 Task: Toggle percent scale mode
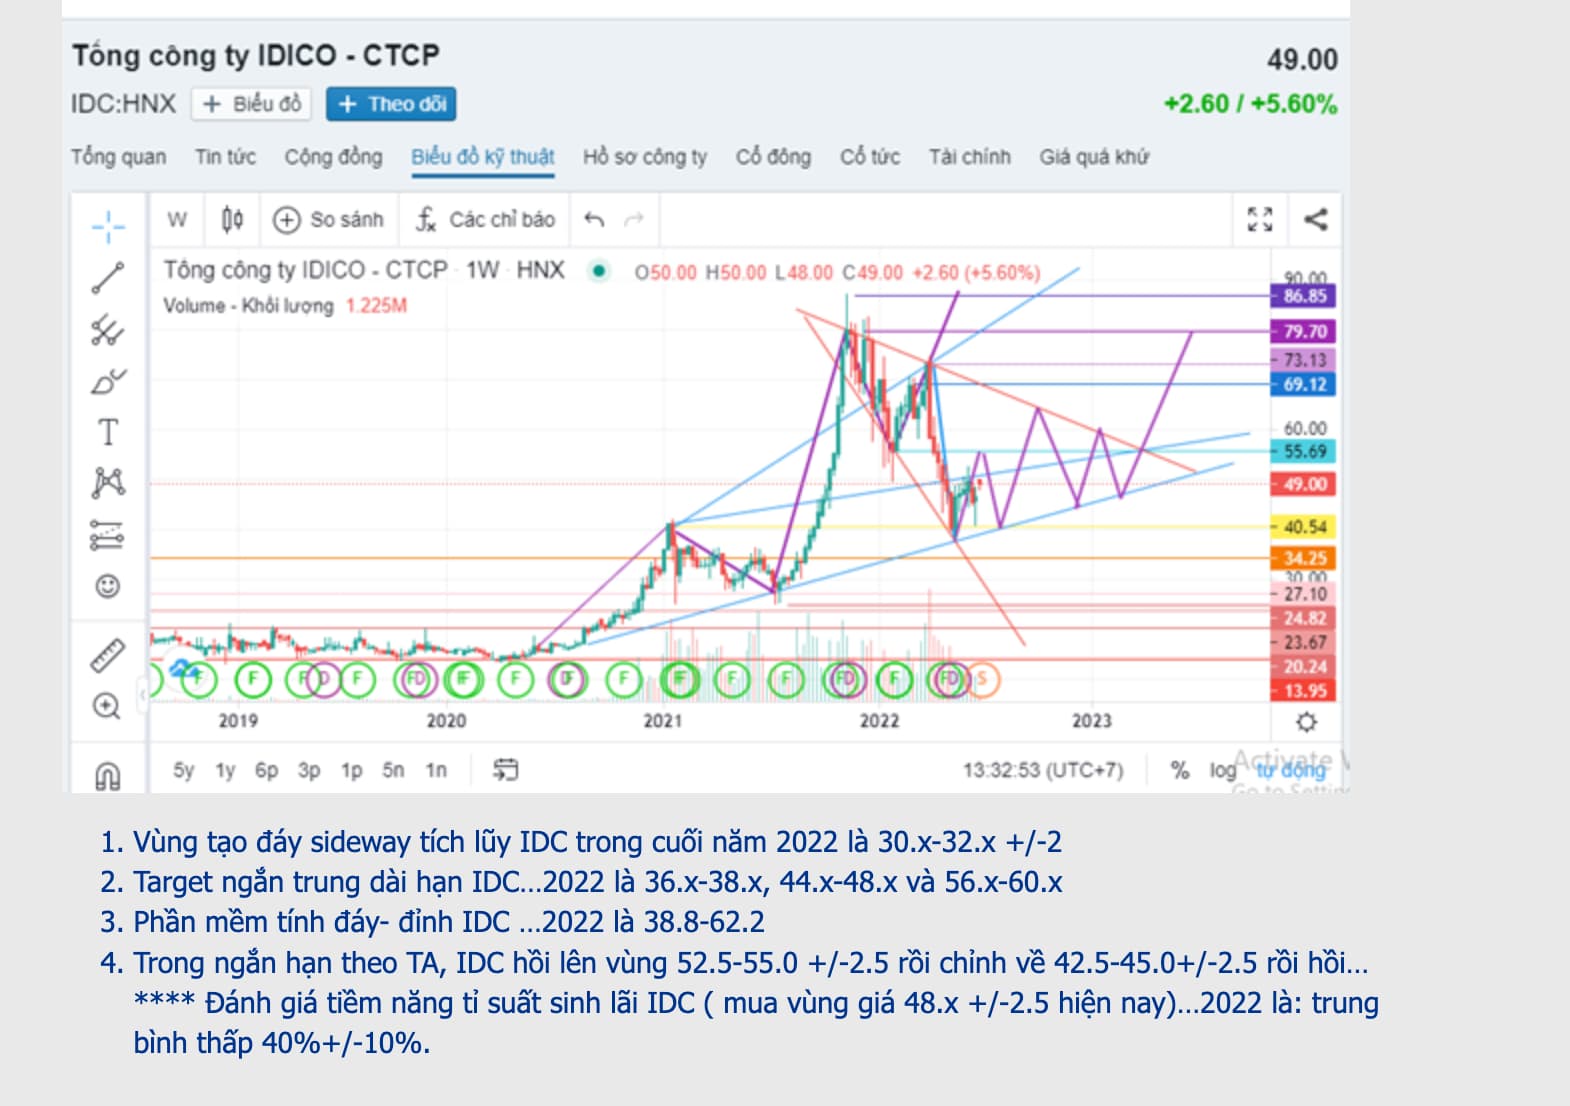pos(1180,770)
